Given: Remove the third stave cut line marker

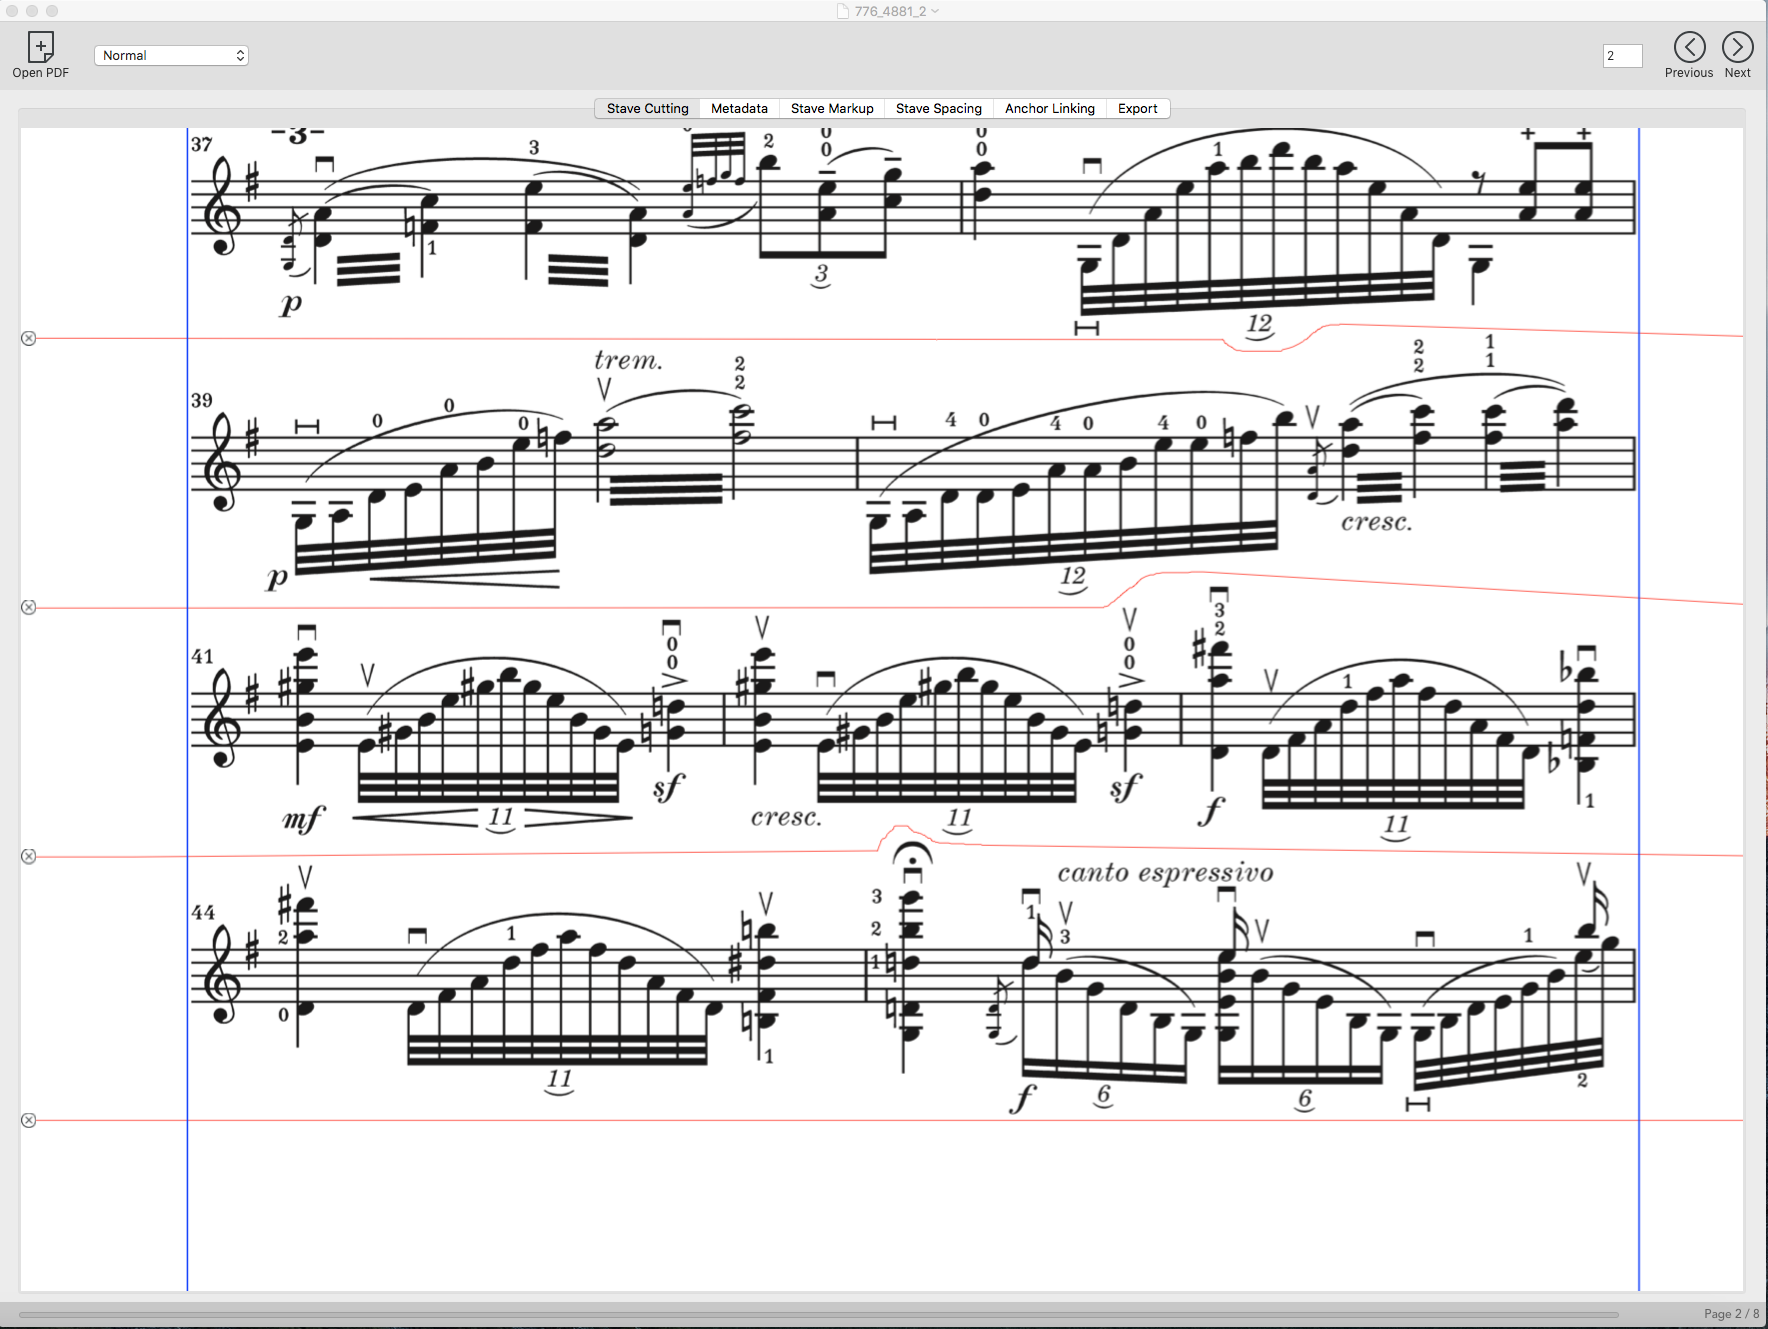Looking at the screenshot, I should [29, 857].
